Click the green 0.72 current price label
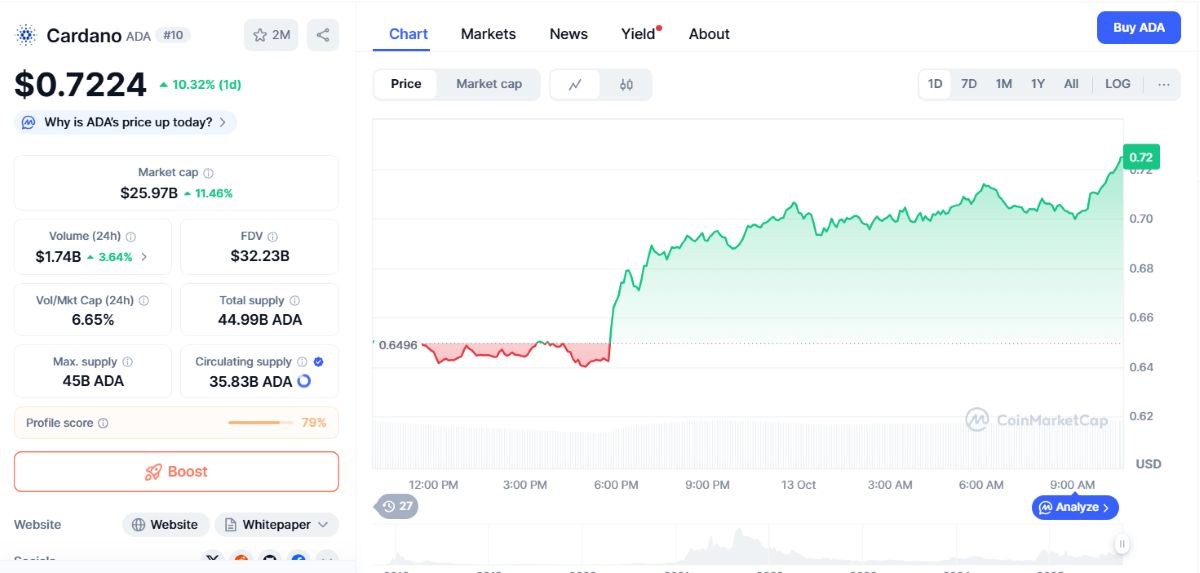 [x=1140, y=157]
